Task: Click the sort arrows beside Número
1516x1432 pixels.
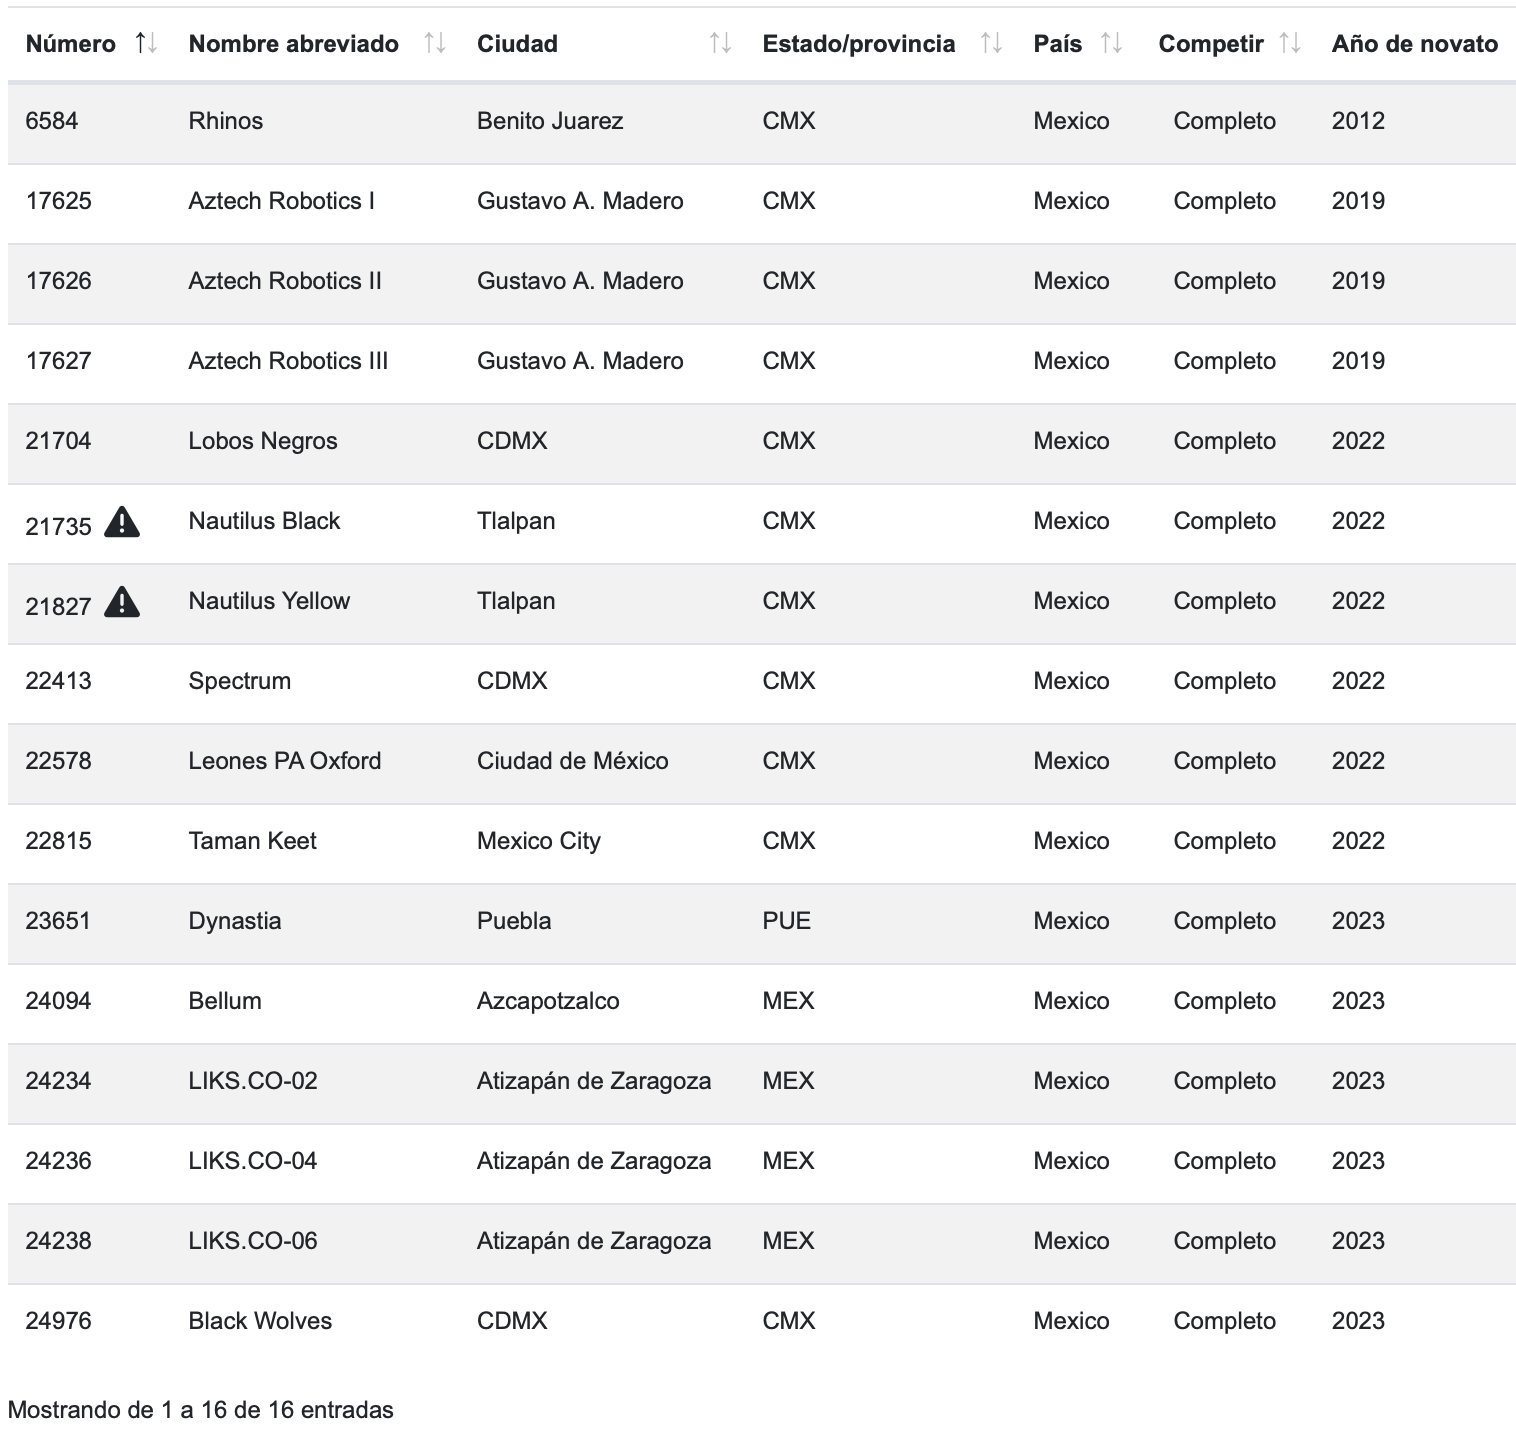Action: point(146,43)
